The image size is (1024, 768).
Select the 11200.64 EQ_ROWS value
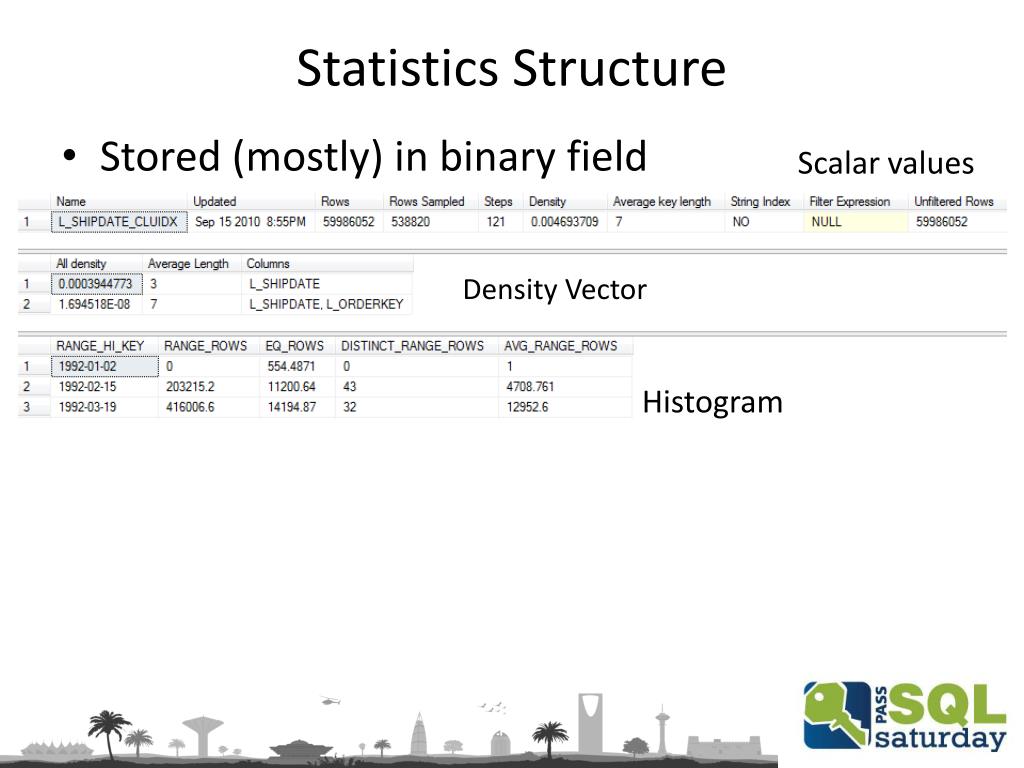pyautogui.click(x=291, y=386)
